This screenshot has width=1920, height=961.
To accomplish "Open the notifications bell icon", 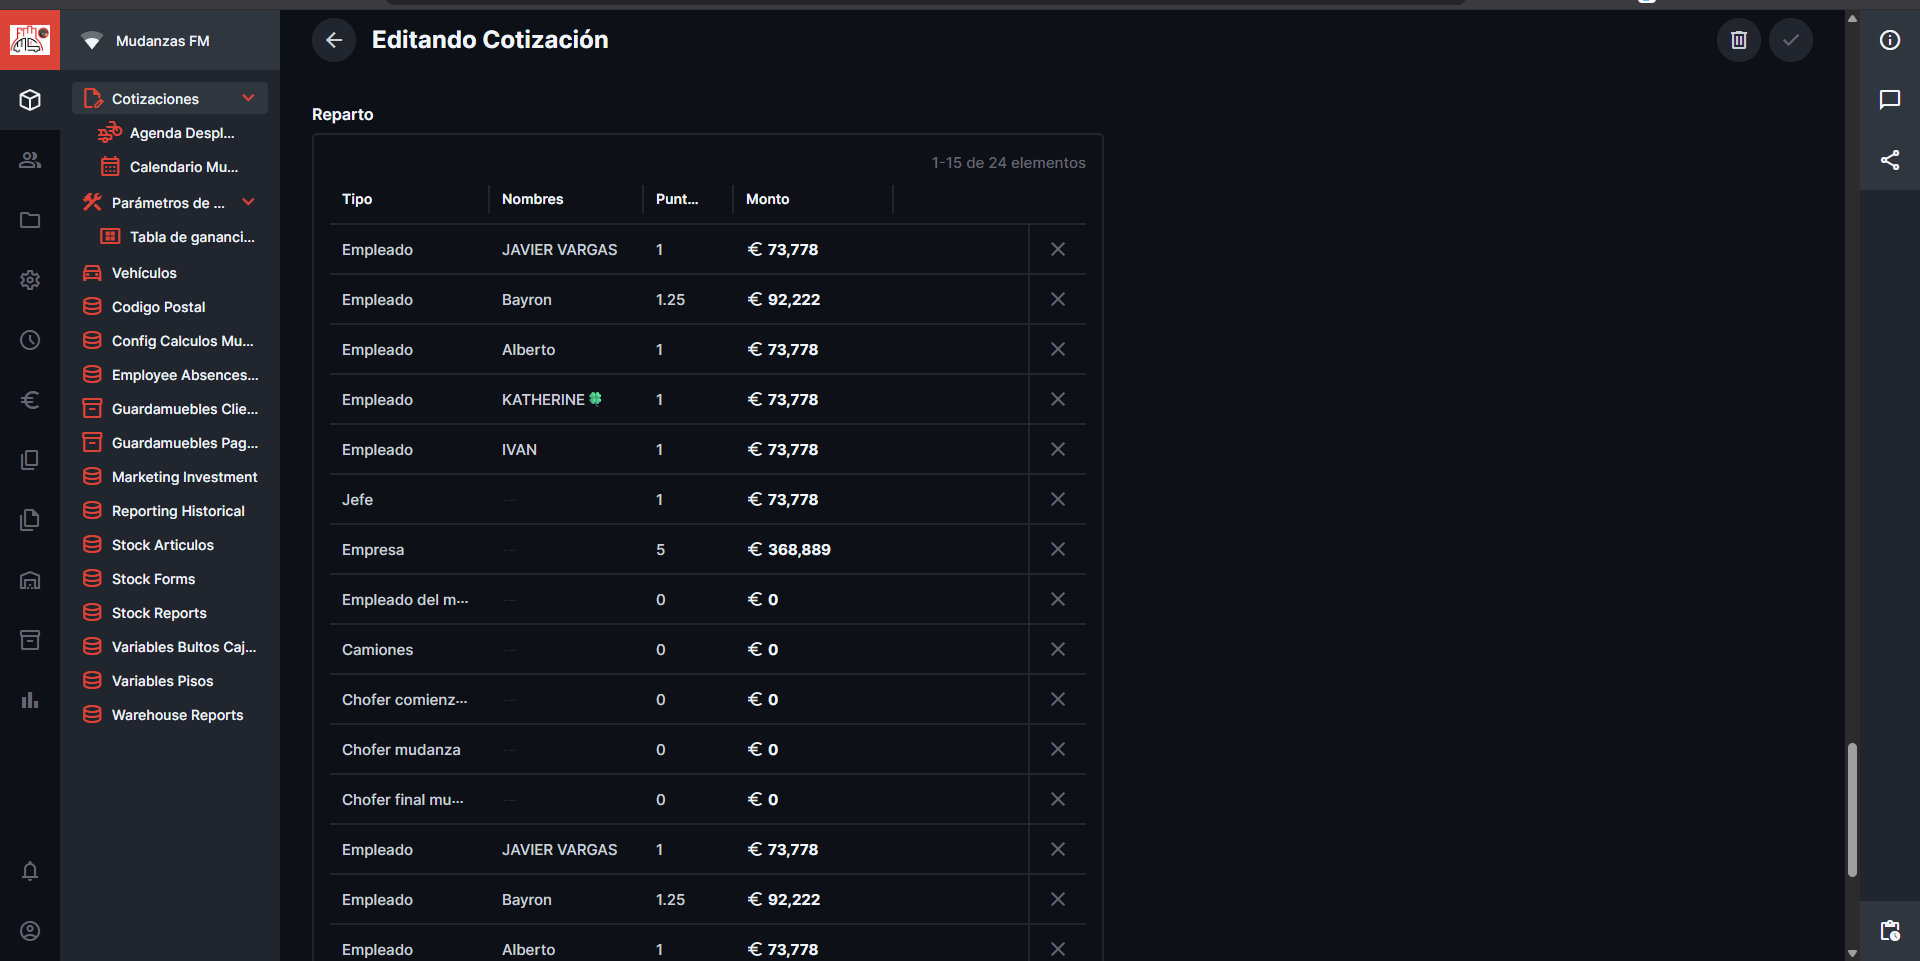I will 30,871.
